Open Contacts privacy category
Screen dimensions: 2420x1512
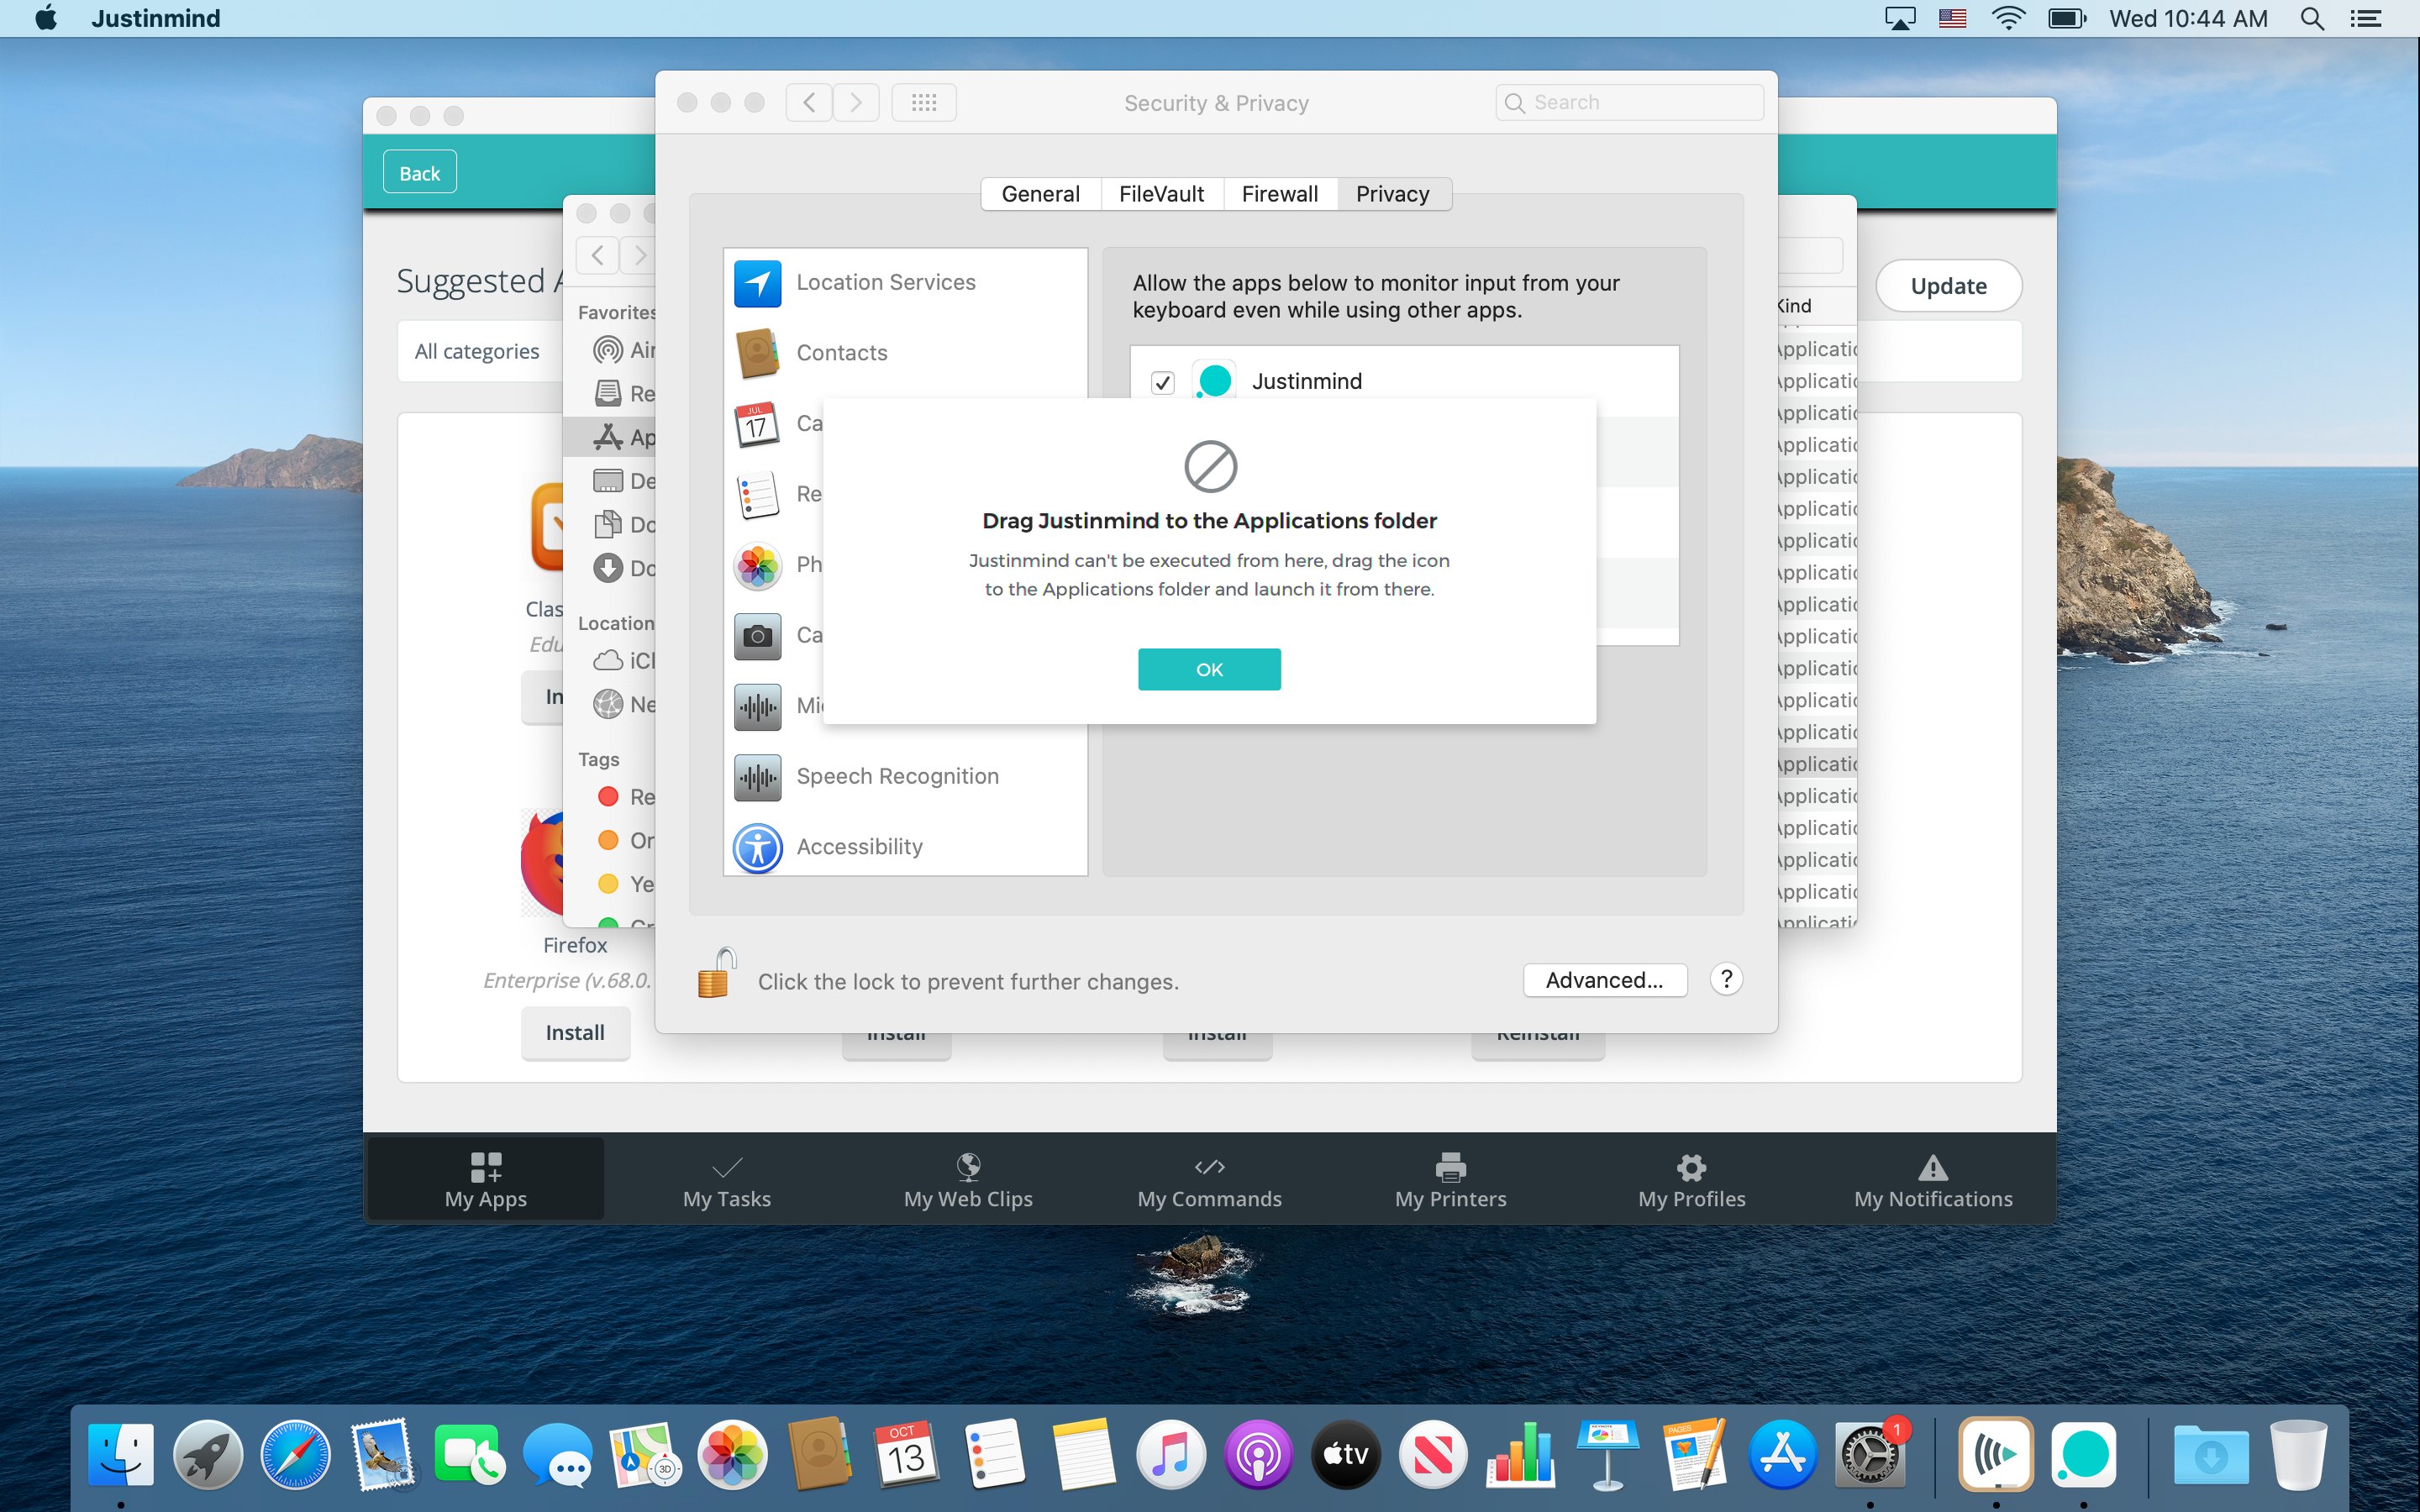(841, 353)
